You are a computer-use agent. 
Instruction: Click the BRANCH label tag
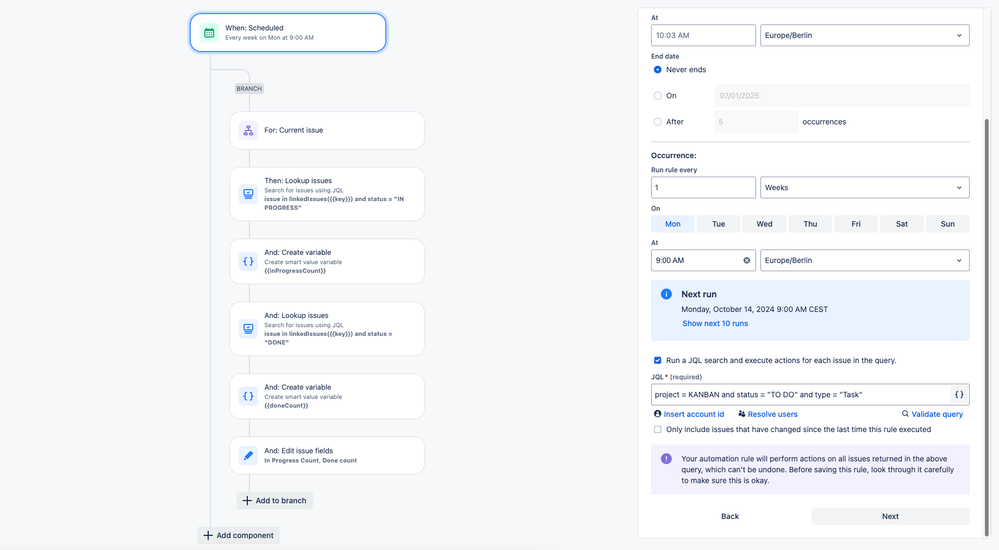249,89
